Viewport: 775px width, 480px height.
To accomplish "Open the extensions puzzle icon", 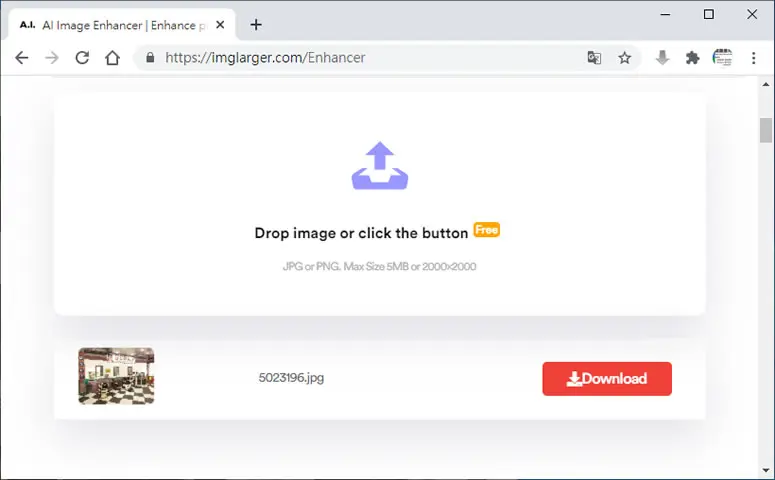I will tap(692, 58).
